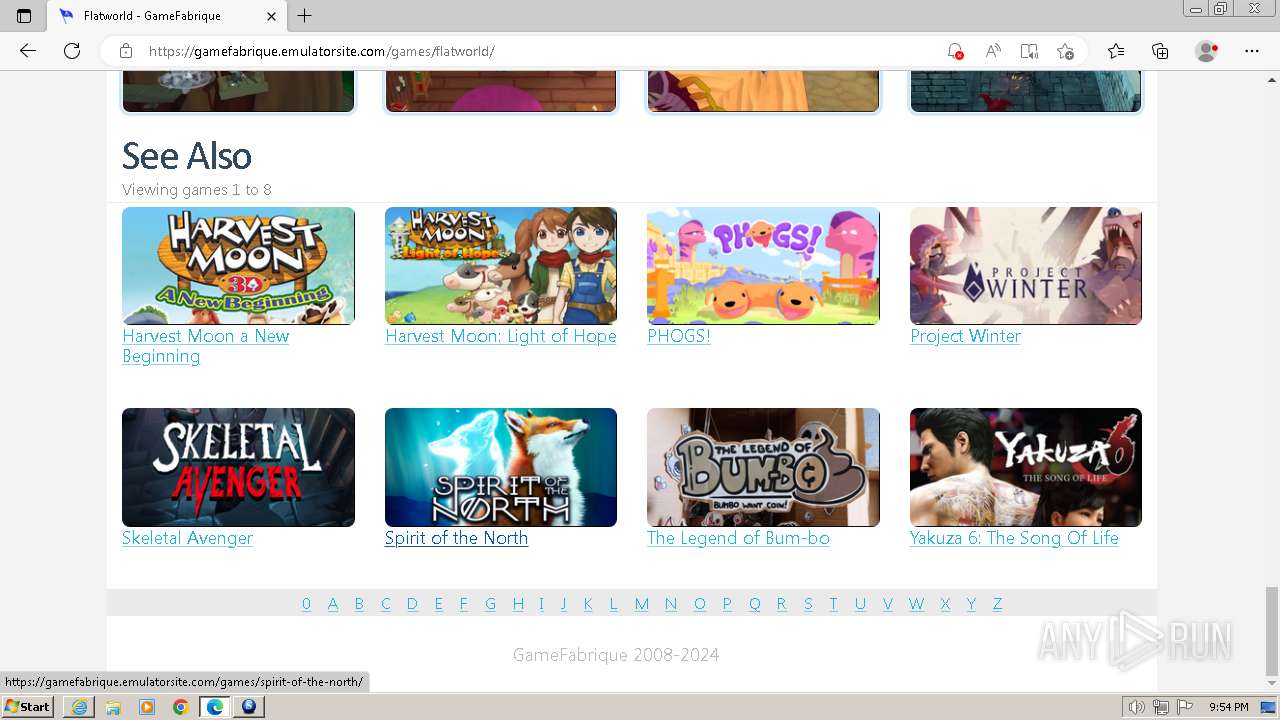The height and width of the screenshot is (720, 1280).
Task: Click the network tray icon
Action: pos(1161,707)
